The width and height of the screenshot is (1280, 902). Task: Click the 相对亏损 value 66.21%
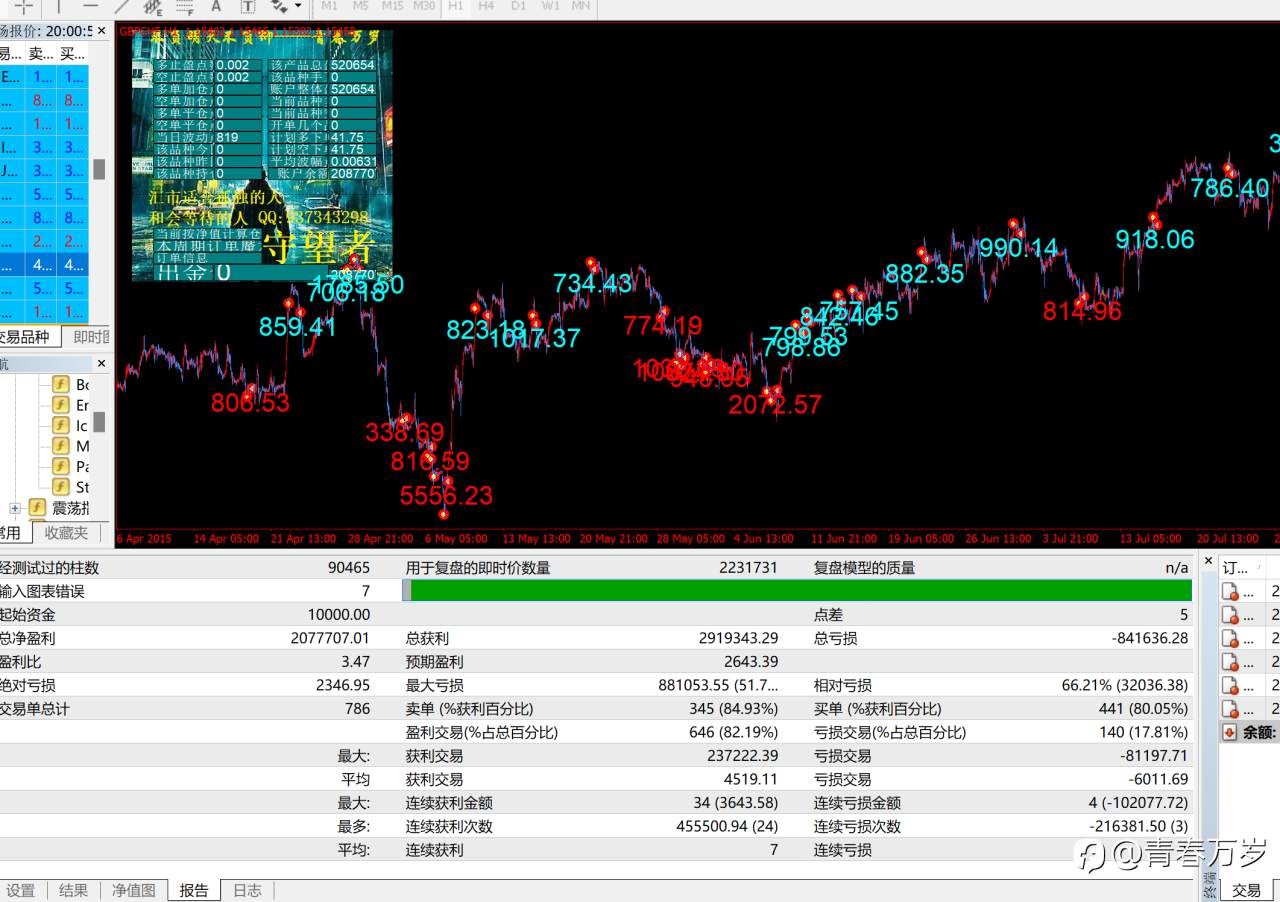point(1125,685)
